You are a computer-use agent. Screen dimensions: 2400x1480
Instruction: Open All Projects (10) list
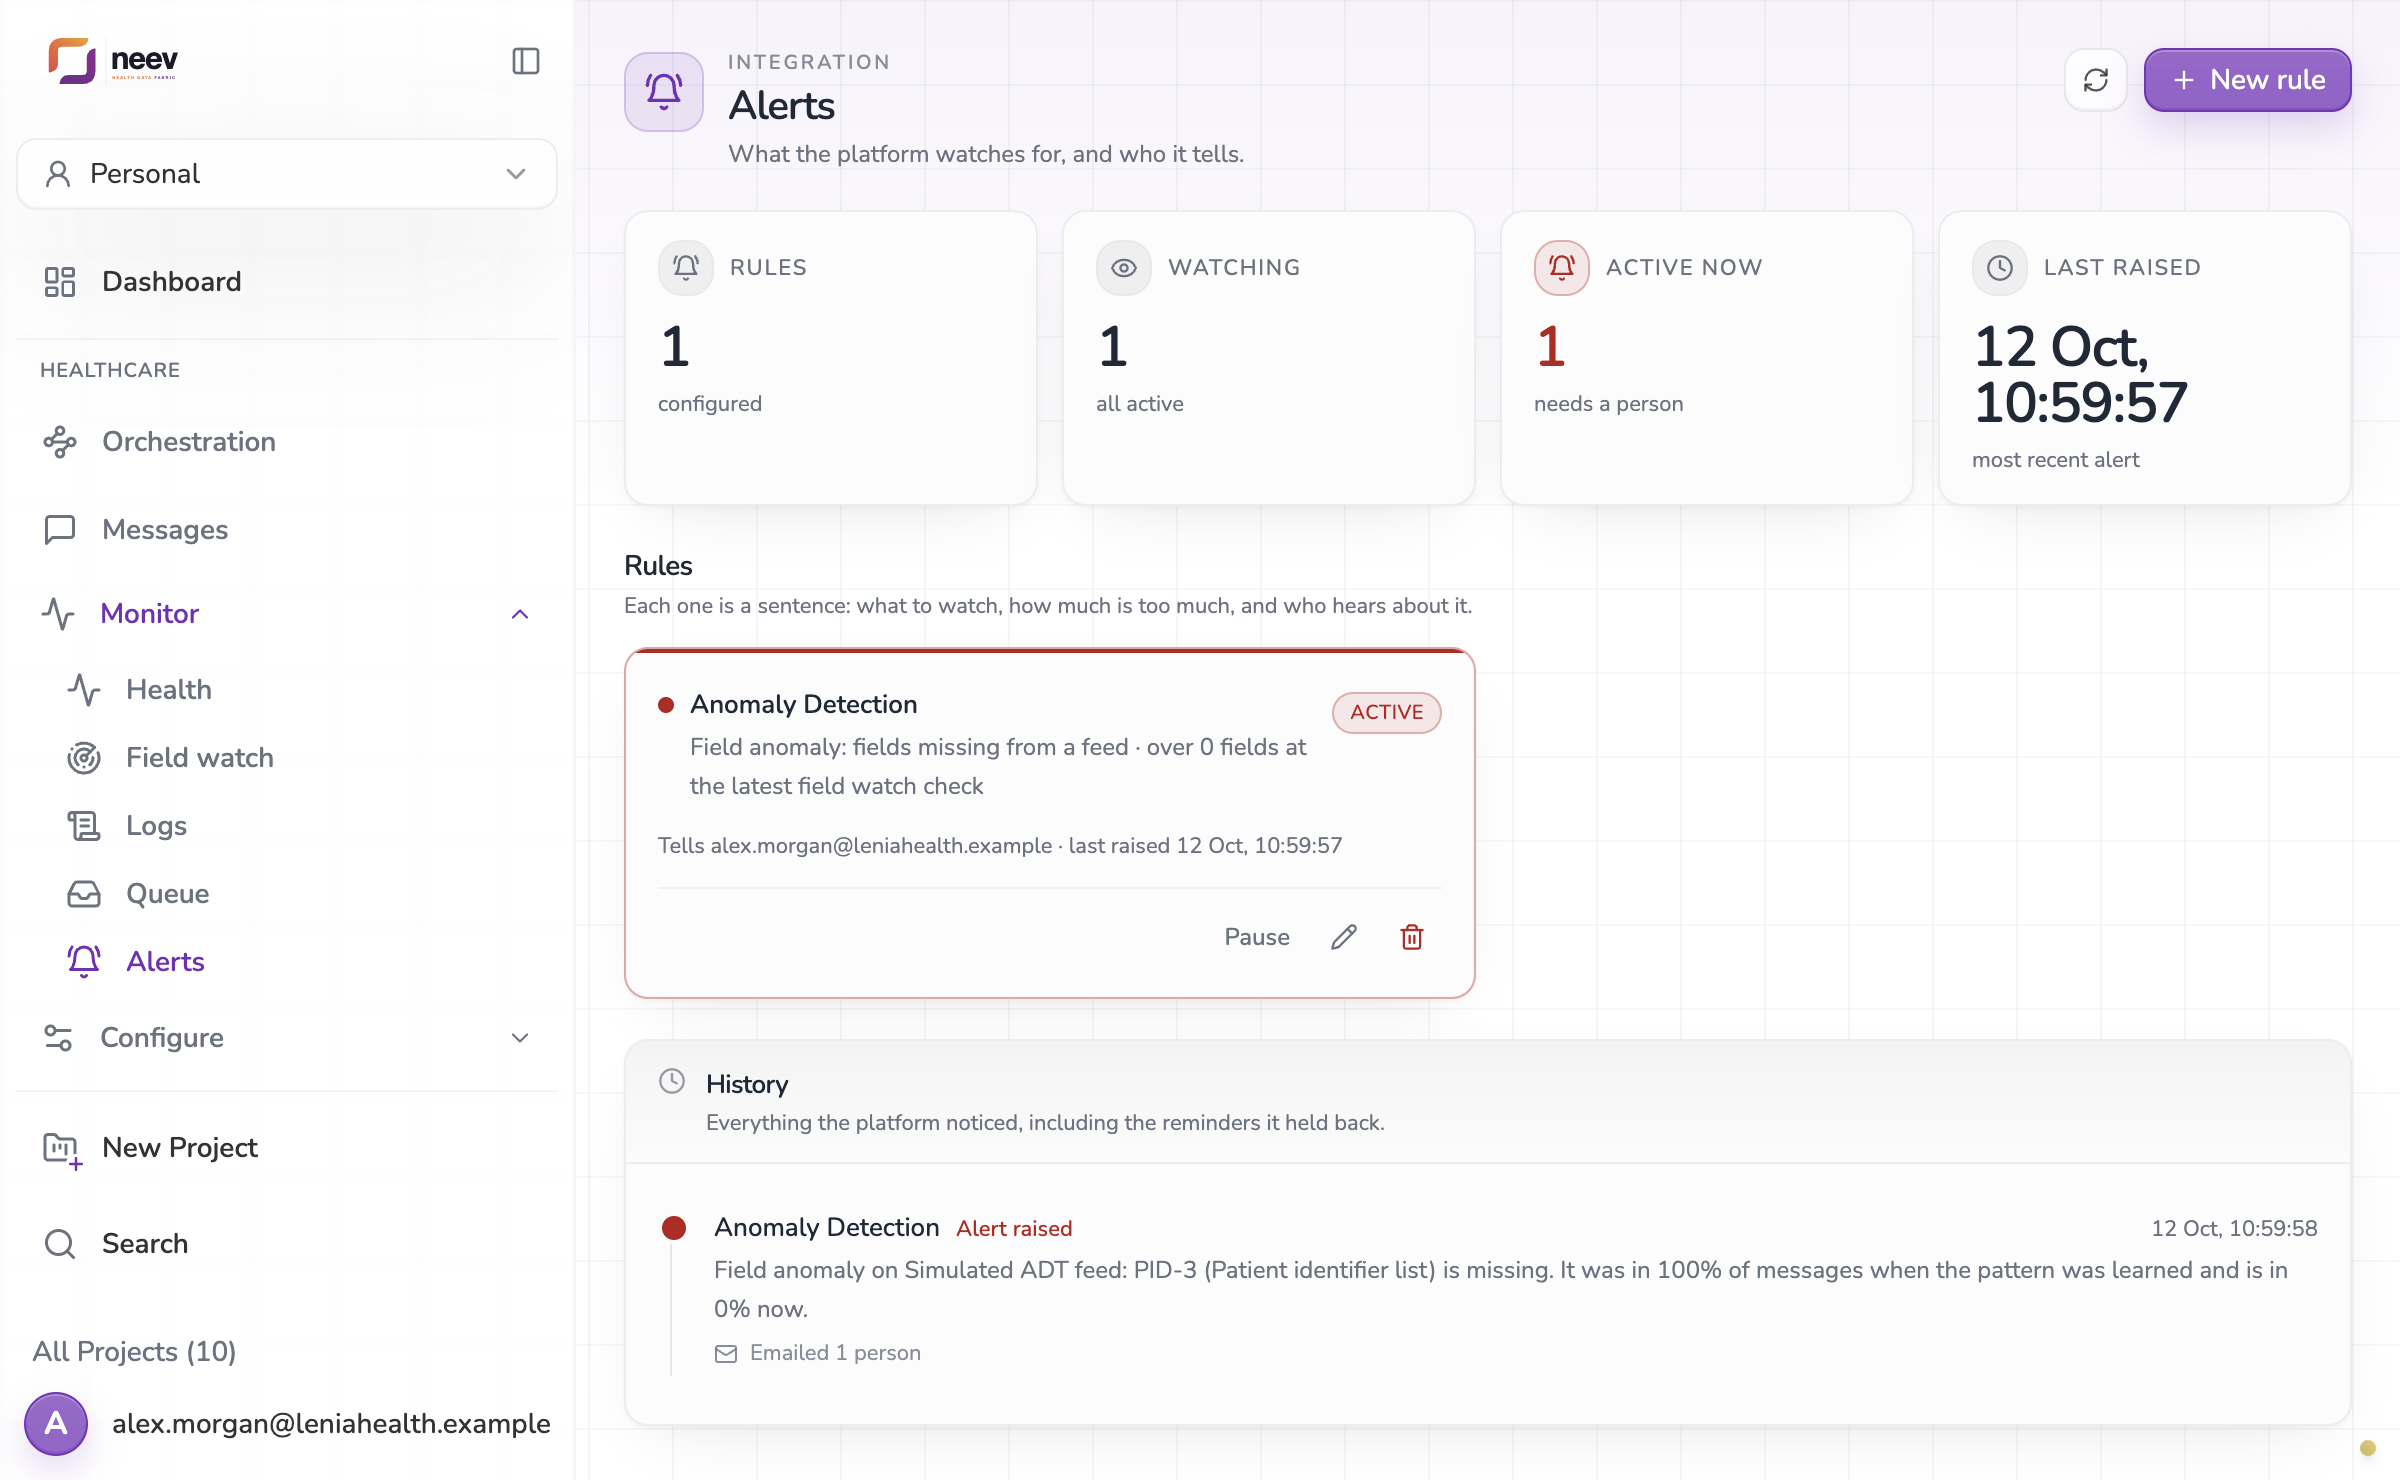134,1352
